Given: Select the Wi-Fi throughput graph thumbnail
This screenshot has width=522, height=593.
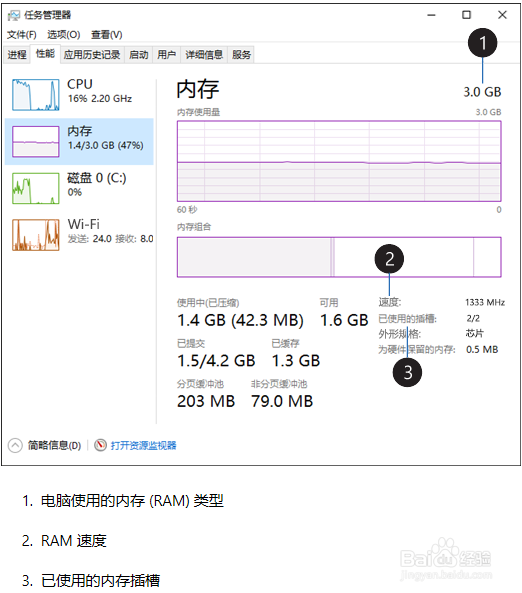Looking at the screenshot, I should 36,235.
